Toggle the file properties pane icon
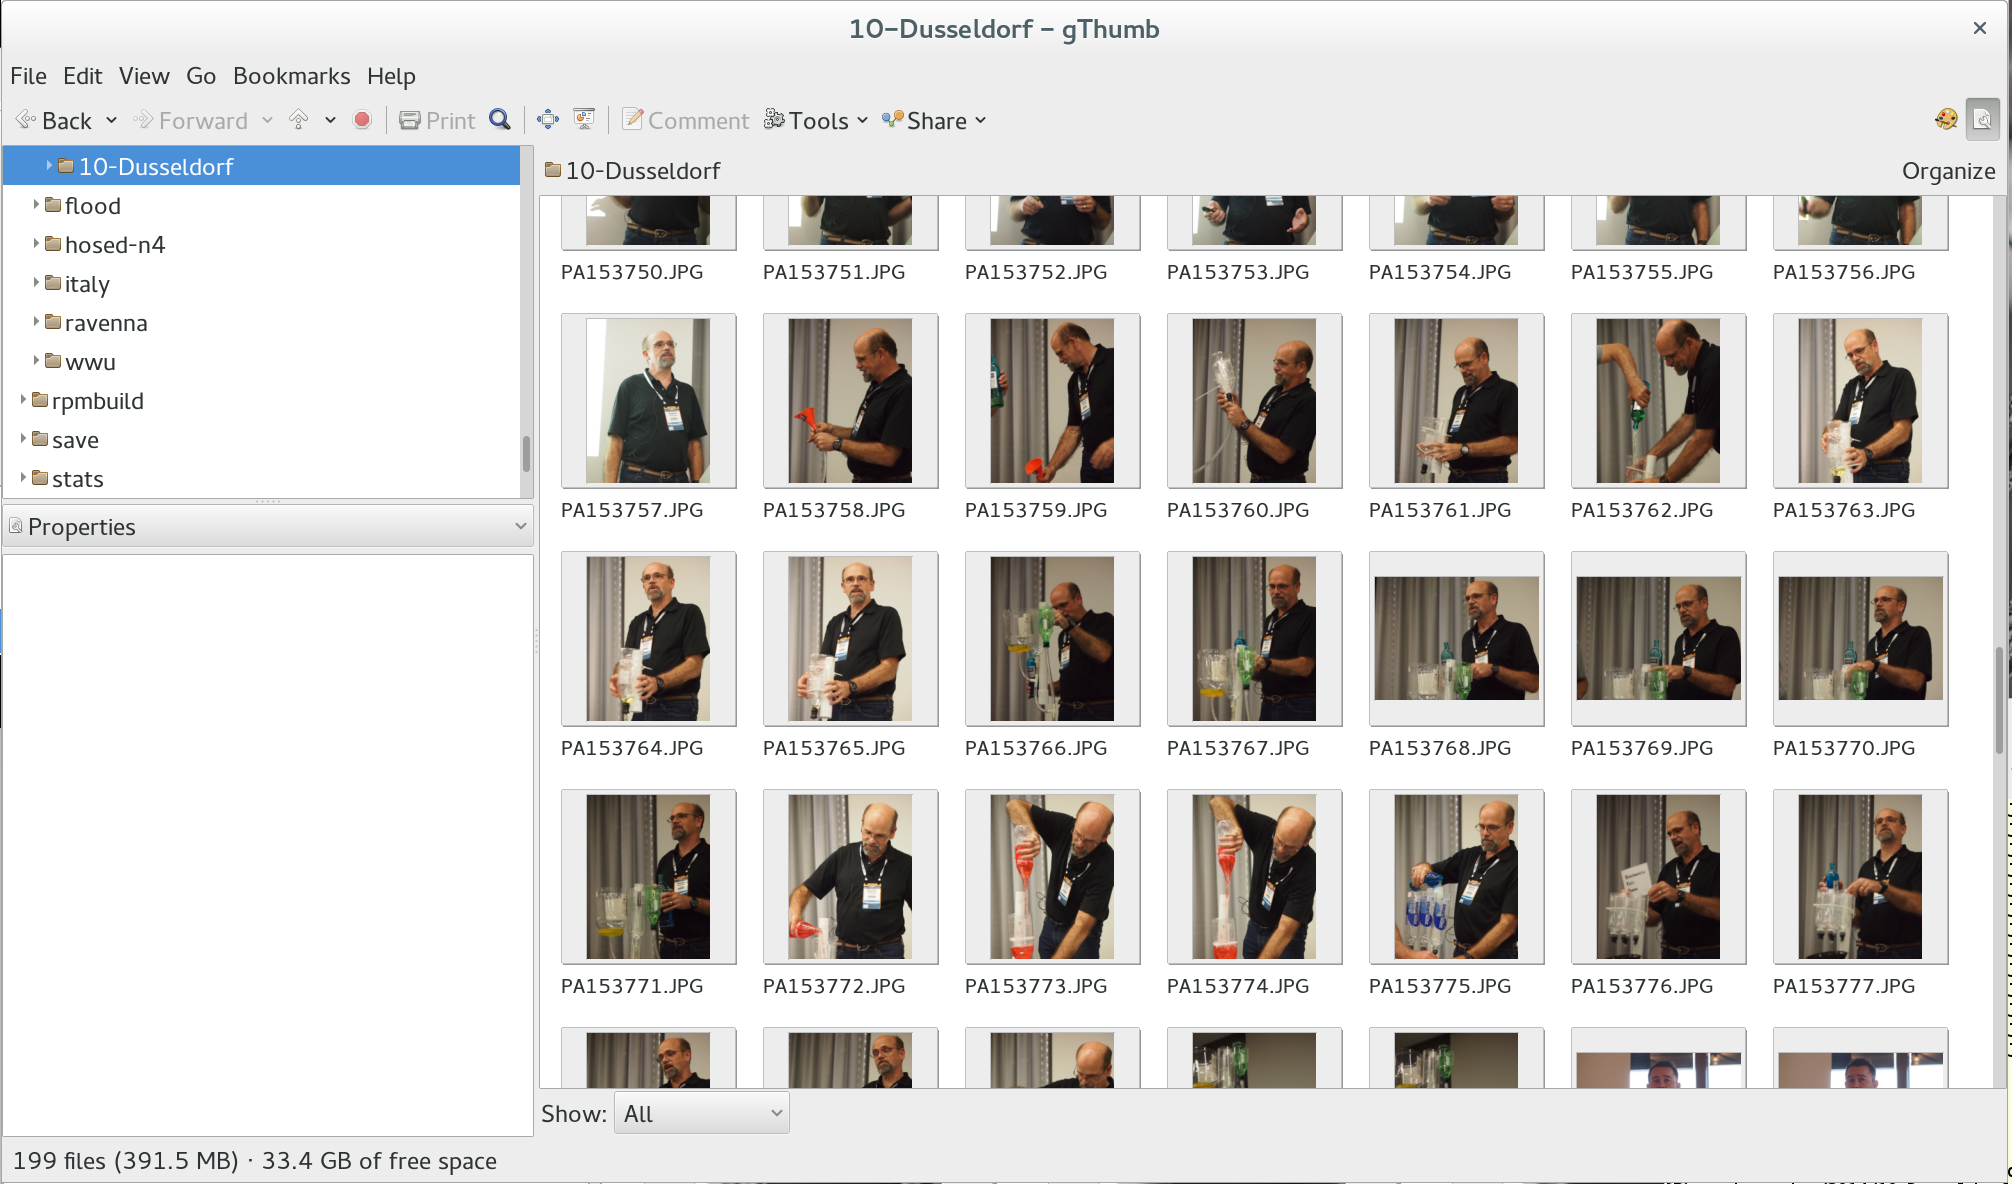Viewport: 2012px width, 1184px height. point(1982,121)
